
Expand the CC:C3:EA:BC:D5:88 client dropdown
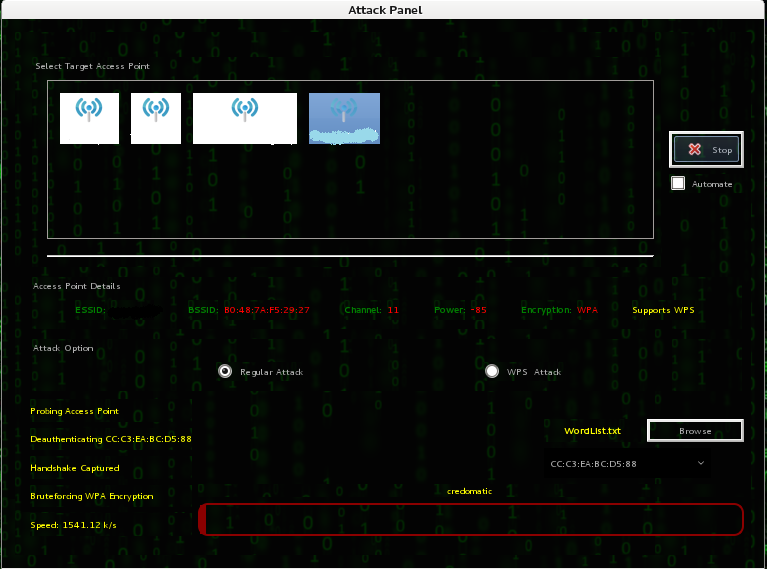628,463
